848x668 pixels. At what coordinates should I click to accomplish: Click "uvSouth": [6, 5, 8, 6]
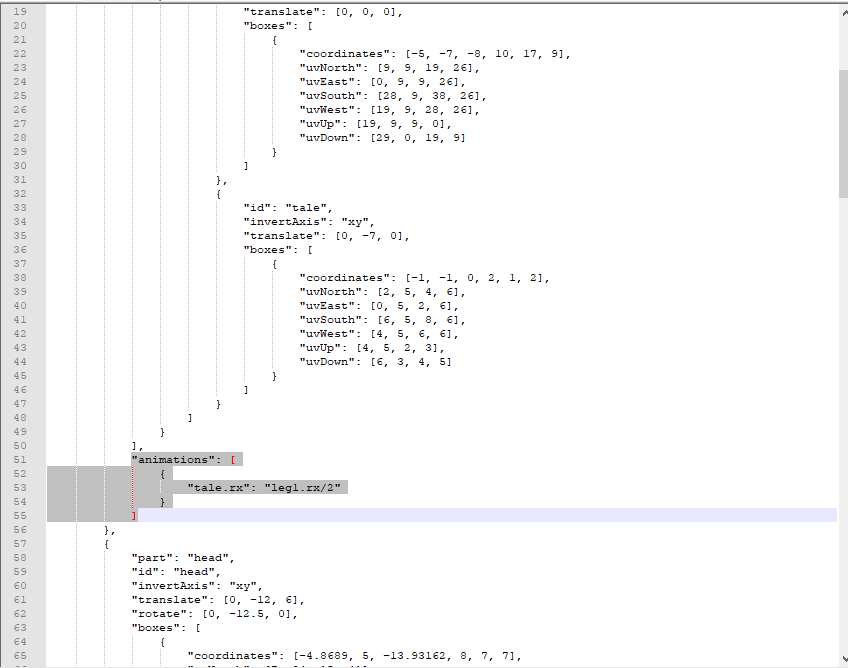point(382,320)
